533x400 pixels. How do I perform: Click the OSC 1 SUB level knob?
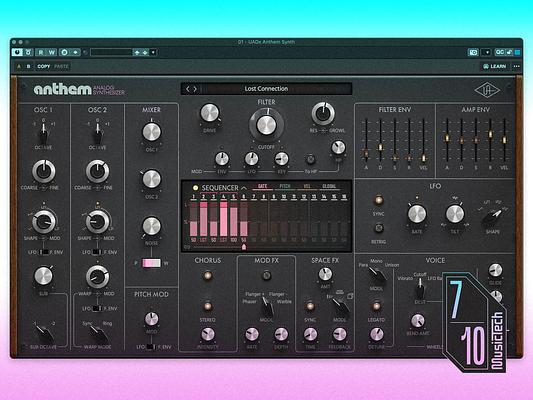point(43,276)
